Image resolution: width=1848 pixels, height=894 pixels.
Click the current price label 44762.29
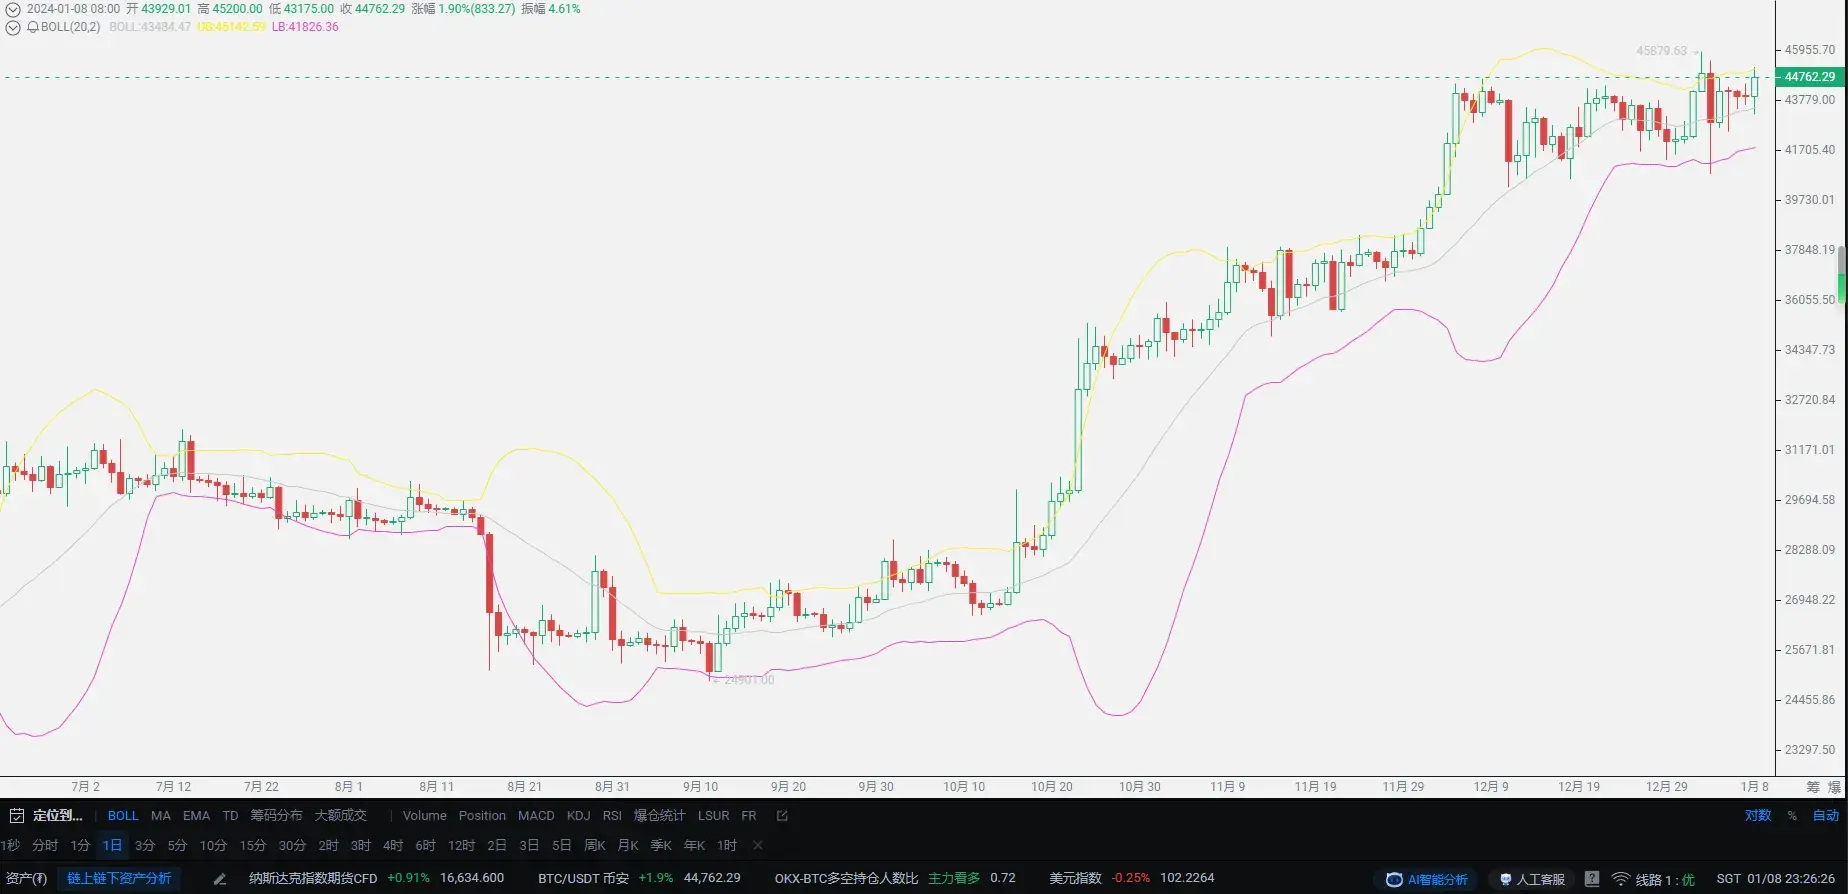click(x=1809, y=77)
